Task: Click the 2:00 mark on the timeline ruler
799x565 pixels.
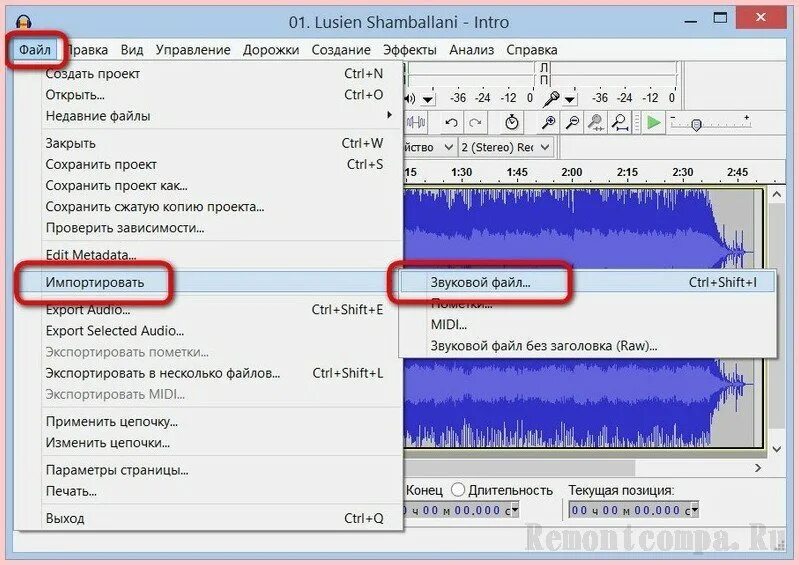Action: click(x=572, y=173)
